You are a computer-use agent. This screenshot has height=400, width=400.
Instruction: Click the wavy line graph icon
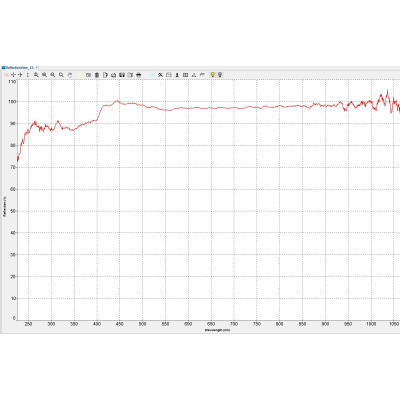[202, 75]
